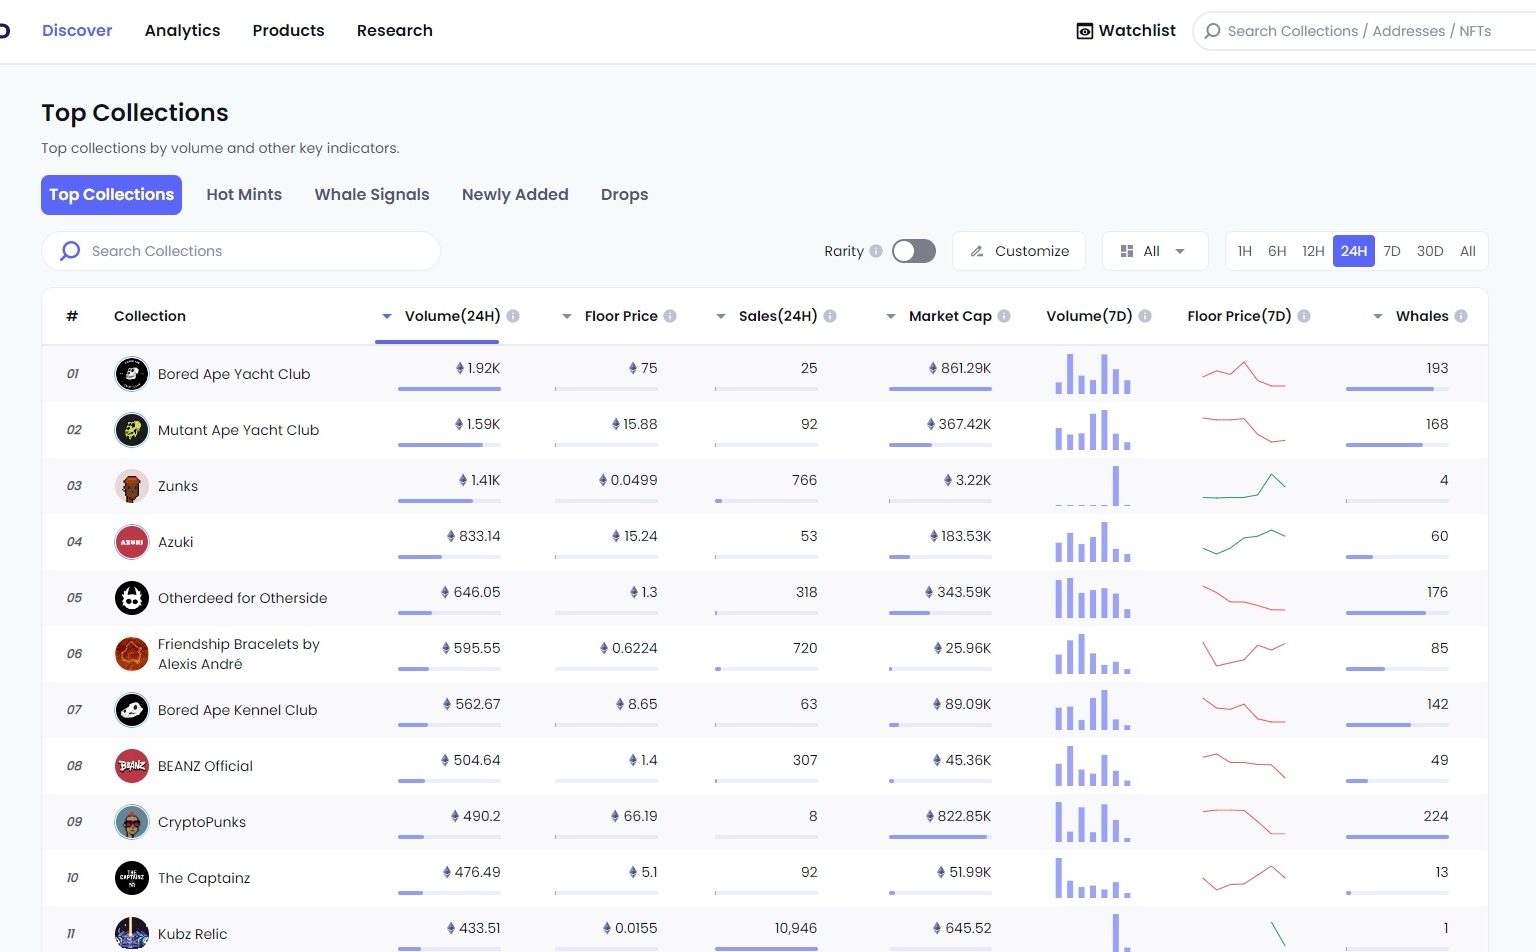Viewport: 1536px width, 952px height.
Task: Click the pencil icon on Customize button
Action: (x=977, y=251)
